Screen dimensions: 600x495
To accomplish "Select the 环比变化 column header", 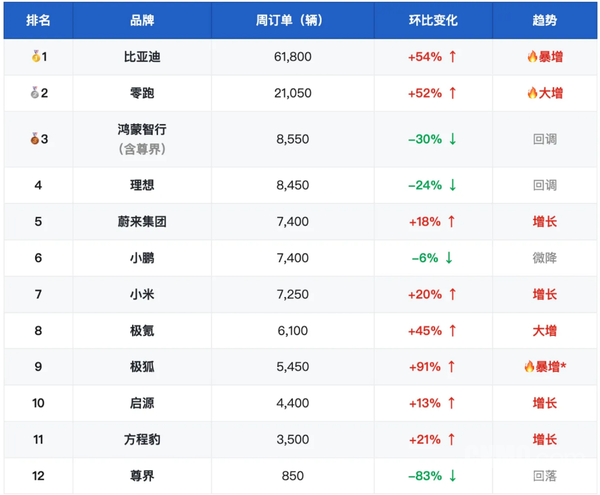I will pos(433,20).
